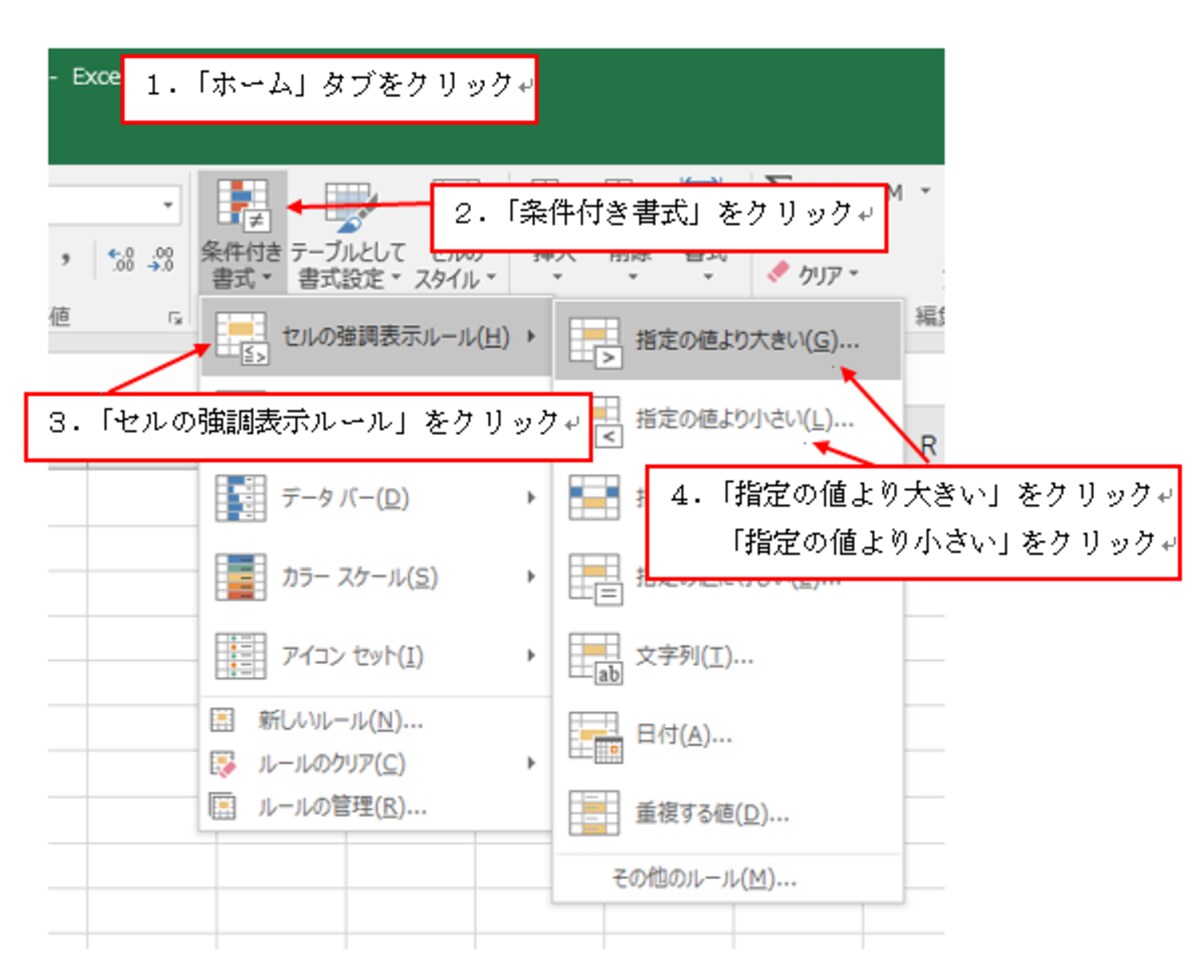Click the equal-to rule icon

(594, 577)
